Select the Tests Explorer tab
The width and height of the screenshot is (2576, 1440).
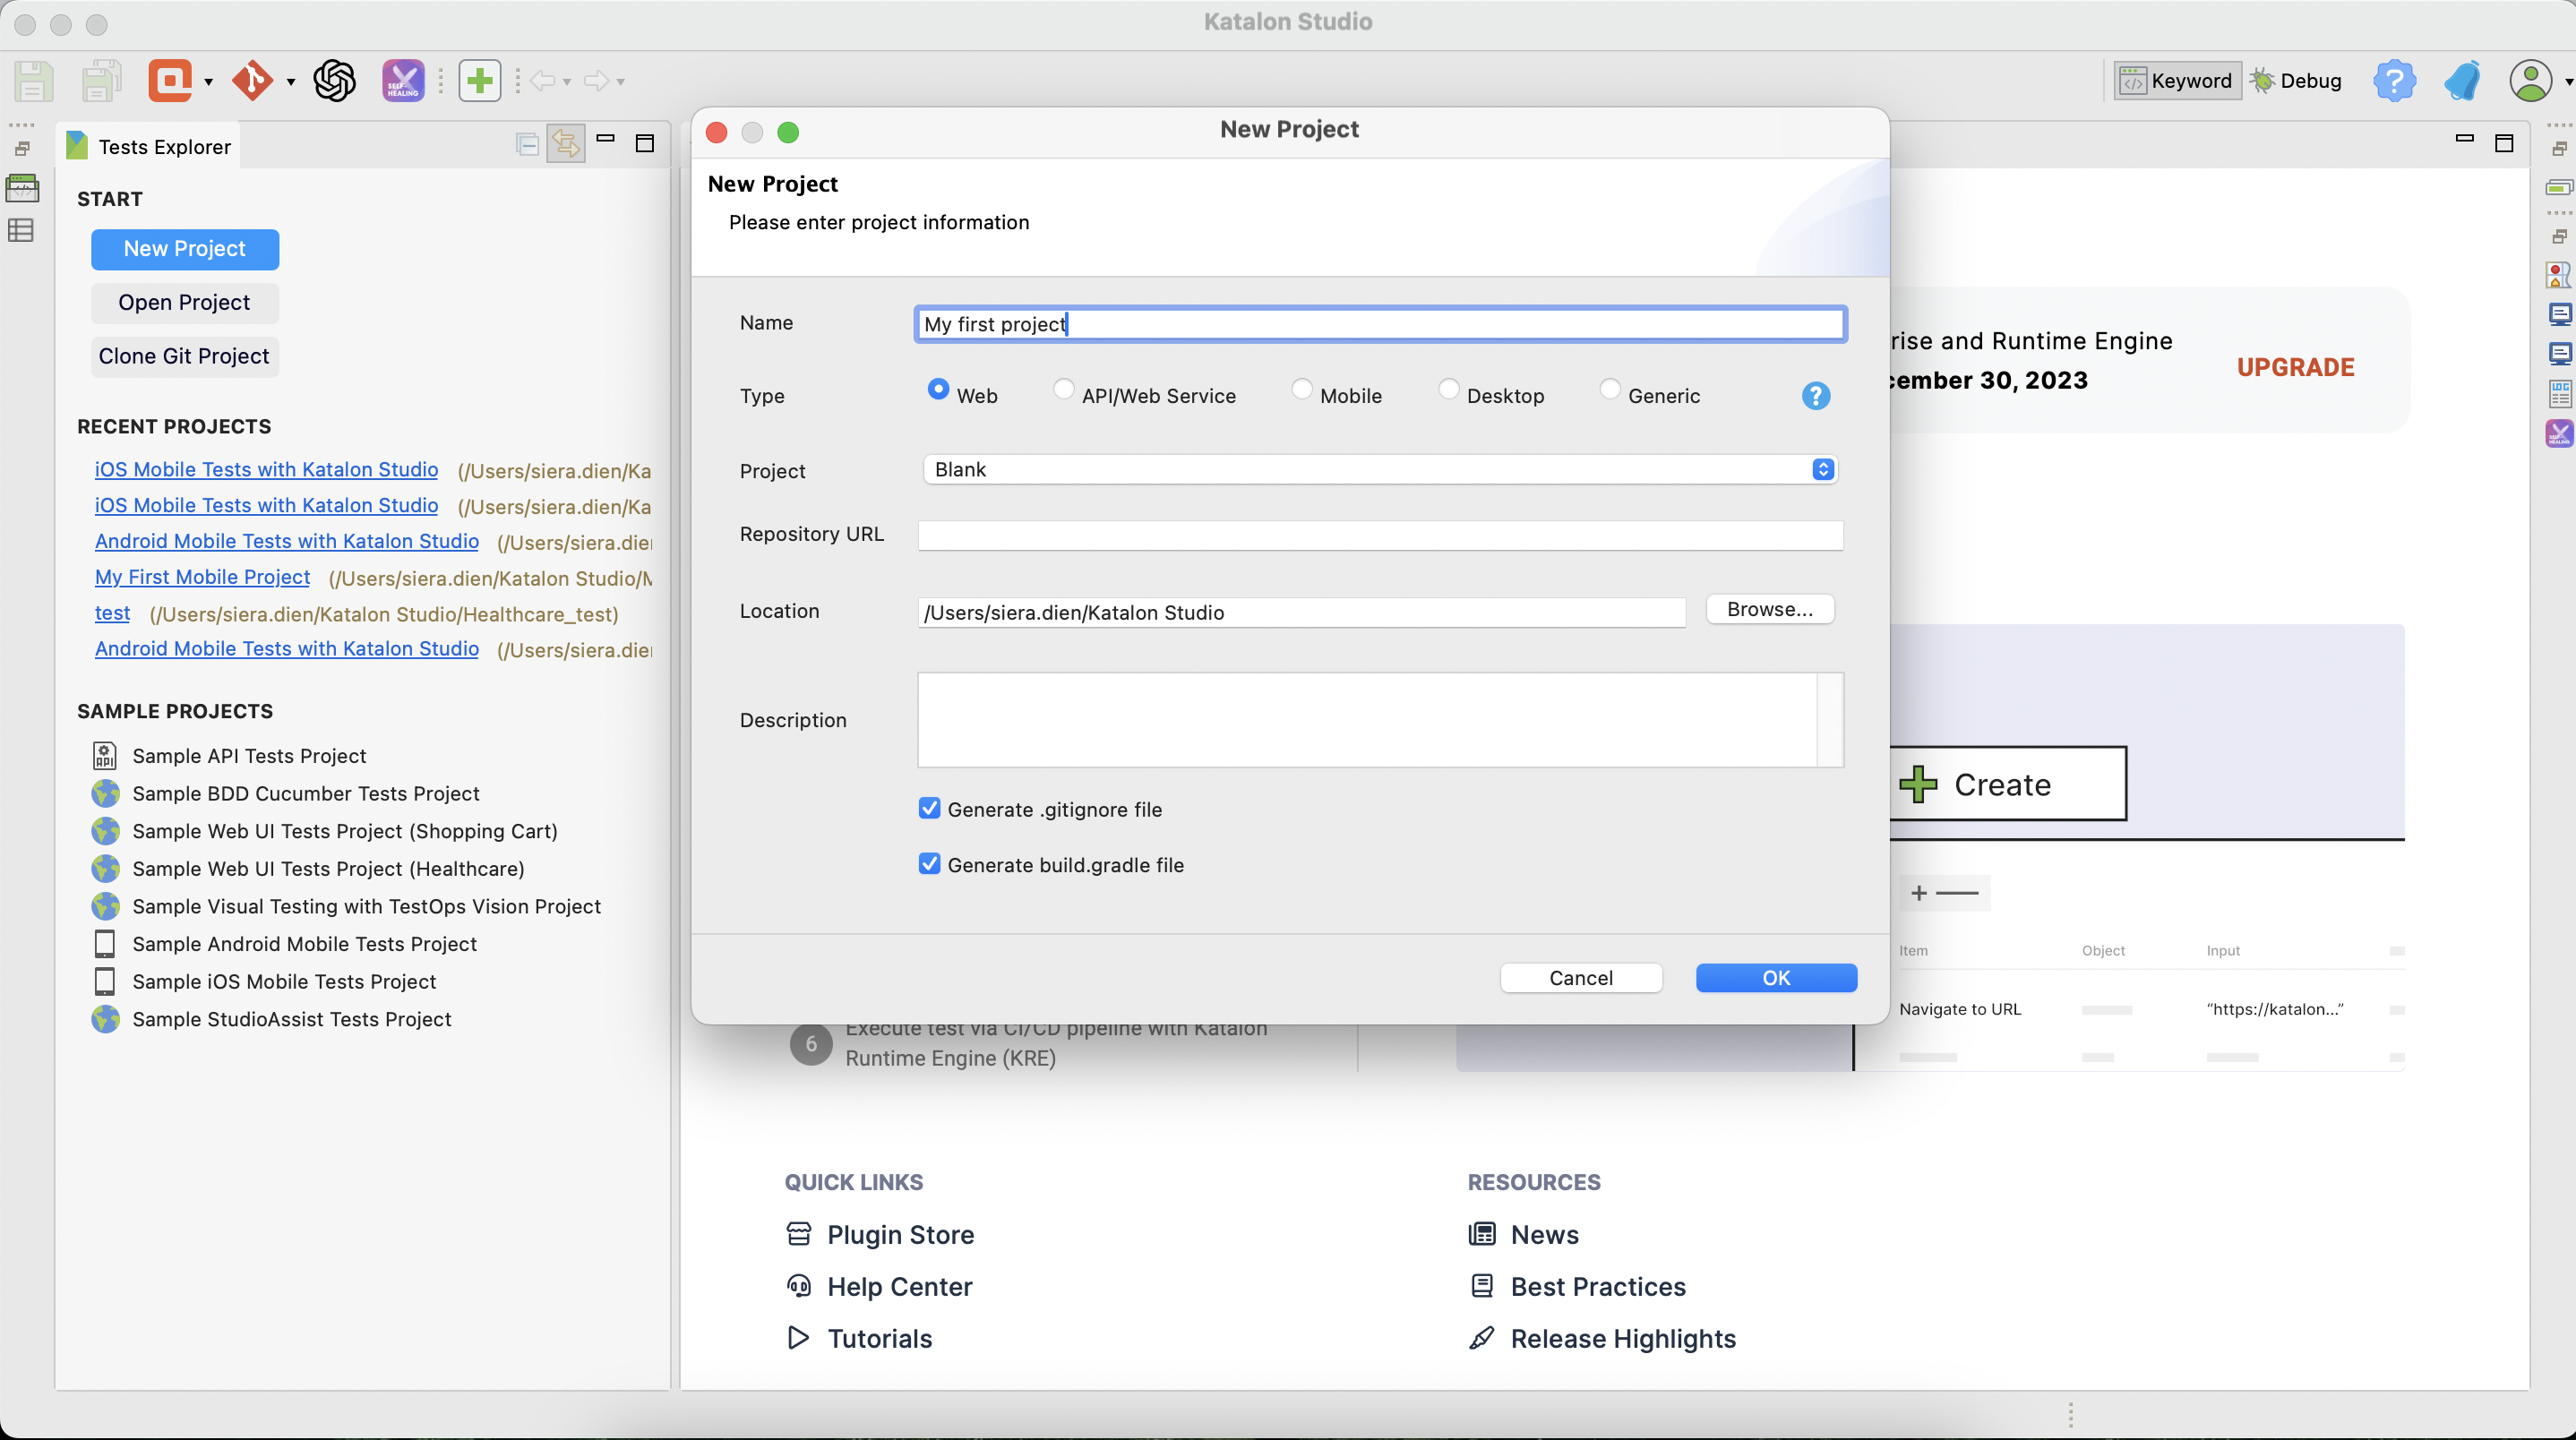click(148, 147)
